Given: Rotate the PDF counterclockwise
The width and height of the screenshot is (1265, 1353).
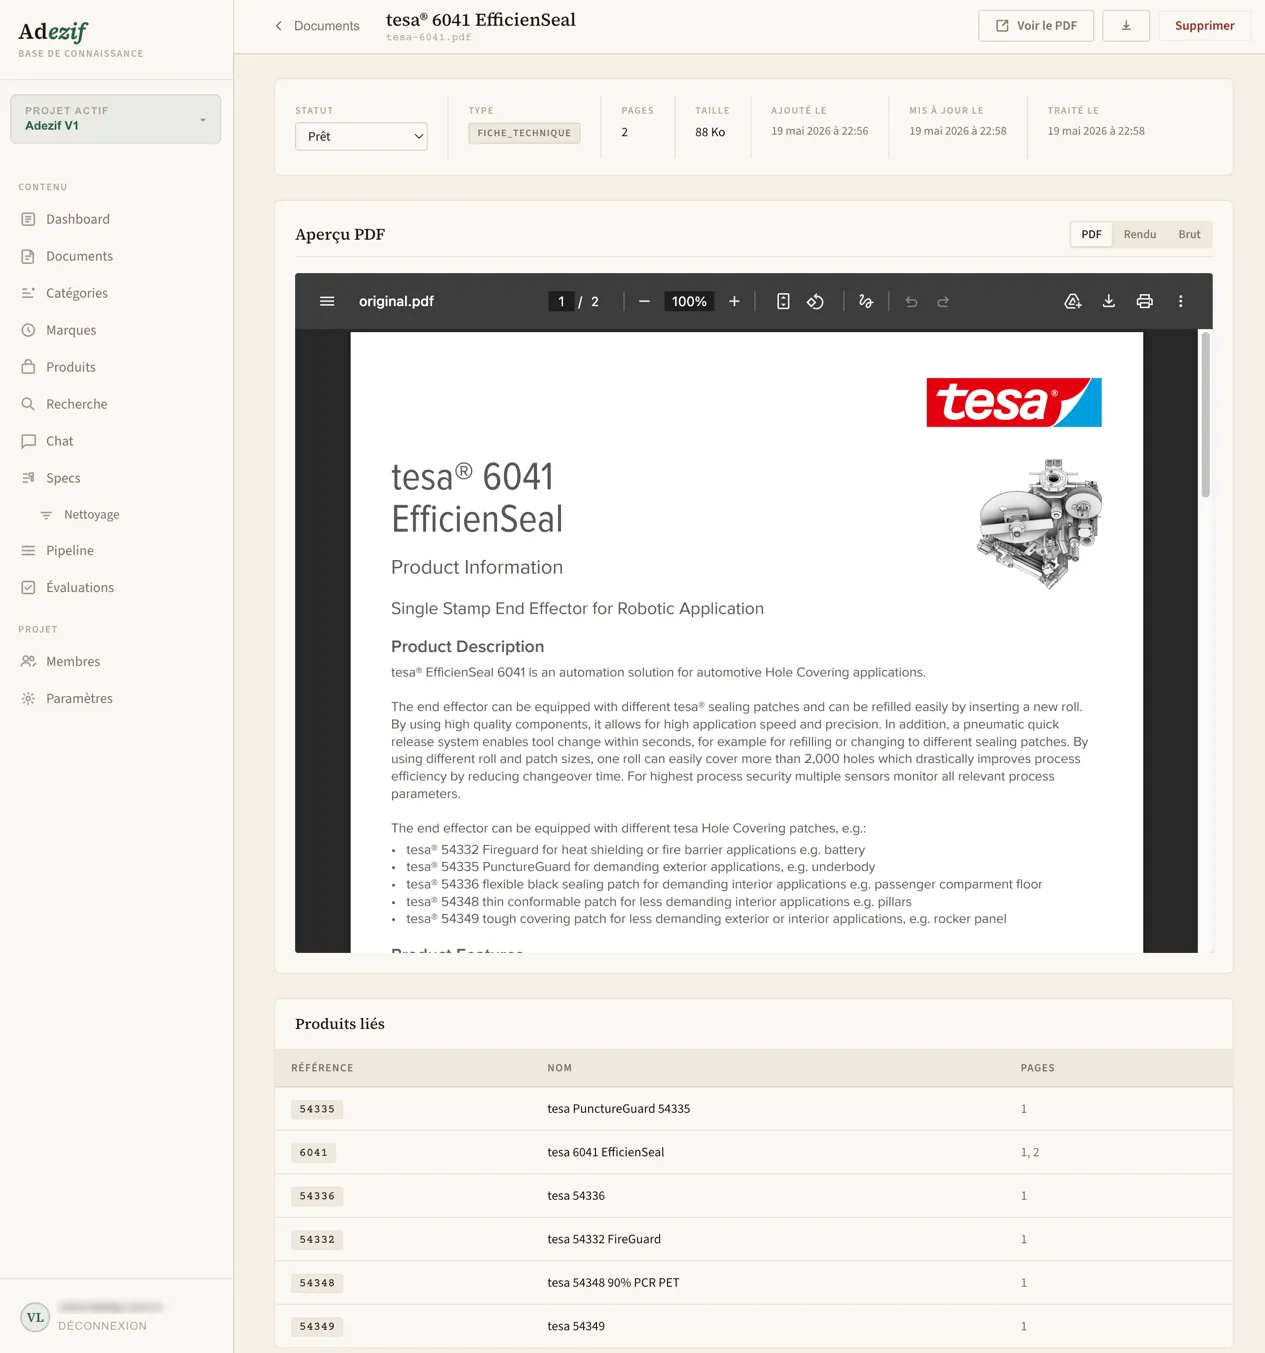Looking at the screenshot, I should pos(816,301).
